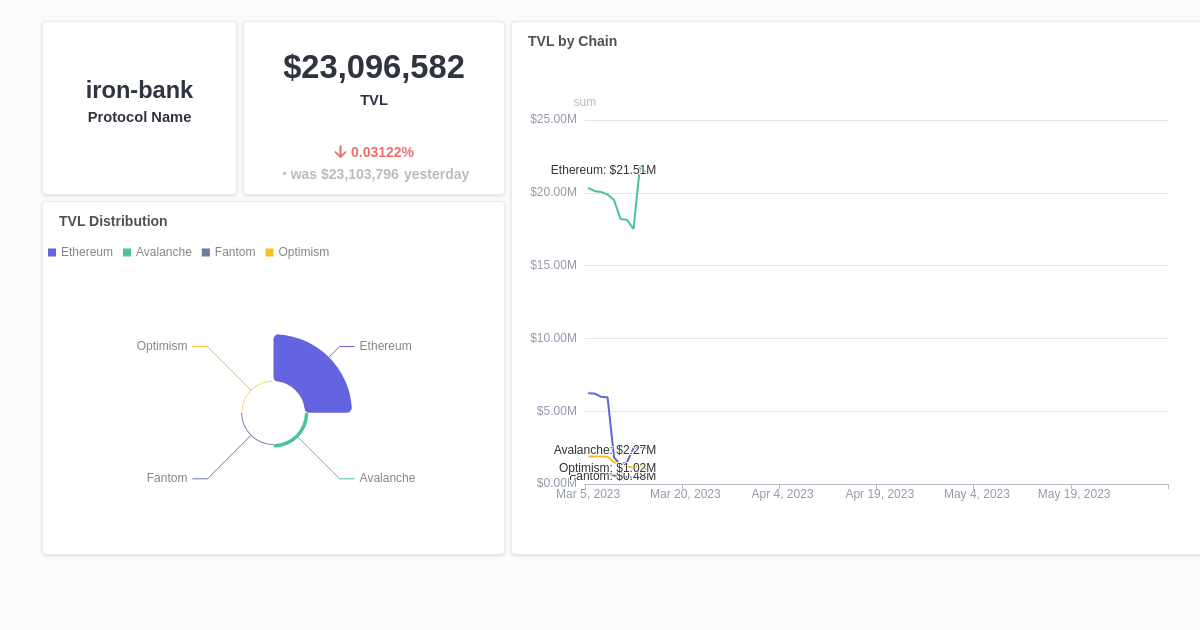Image resolution: width=1200 pixels, height=630 pixels.
Task: Switch to the TVL by Chain panel header
Action: point(572,41)
